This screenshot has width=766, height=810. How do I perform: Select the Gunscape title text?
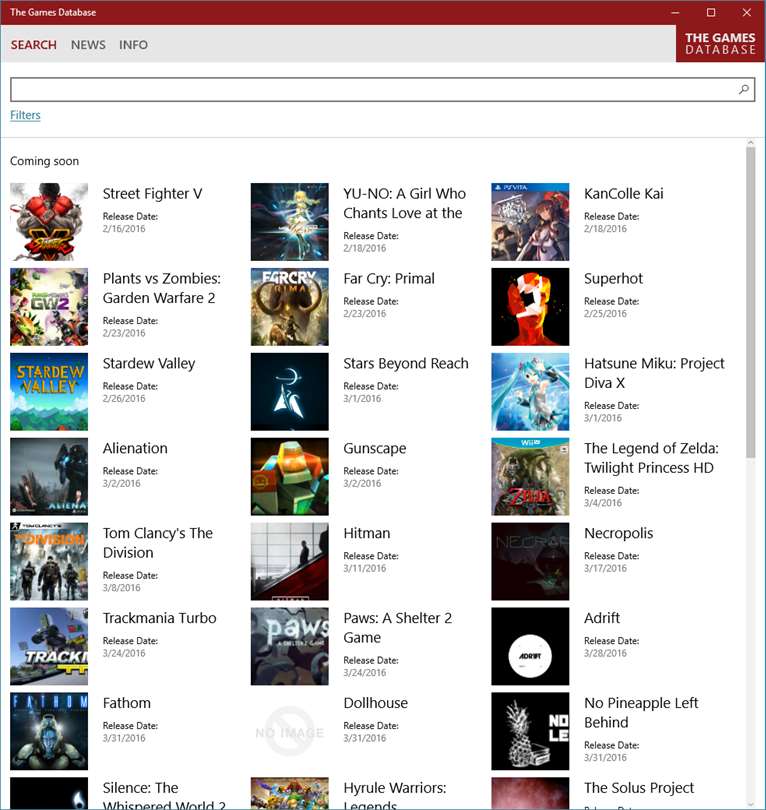[374, 448]
